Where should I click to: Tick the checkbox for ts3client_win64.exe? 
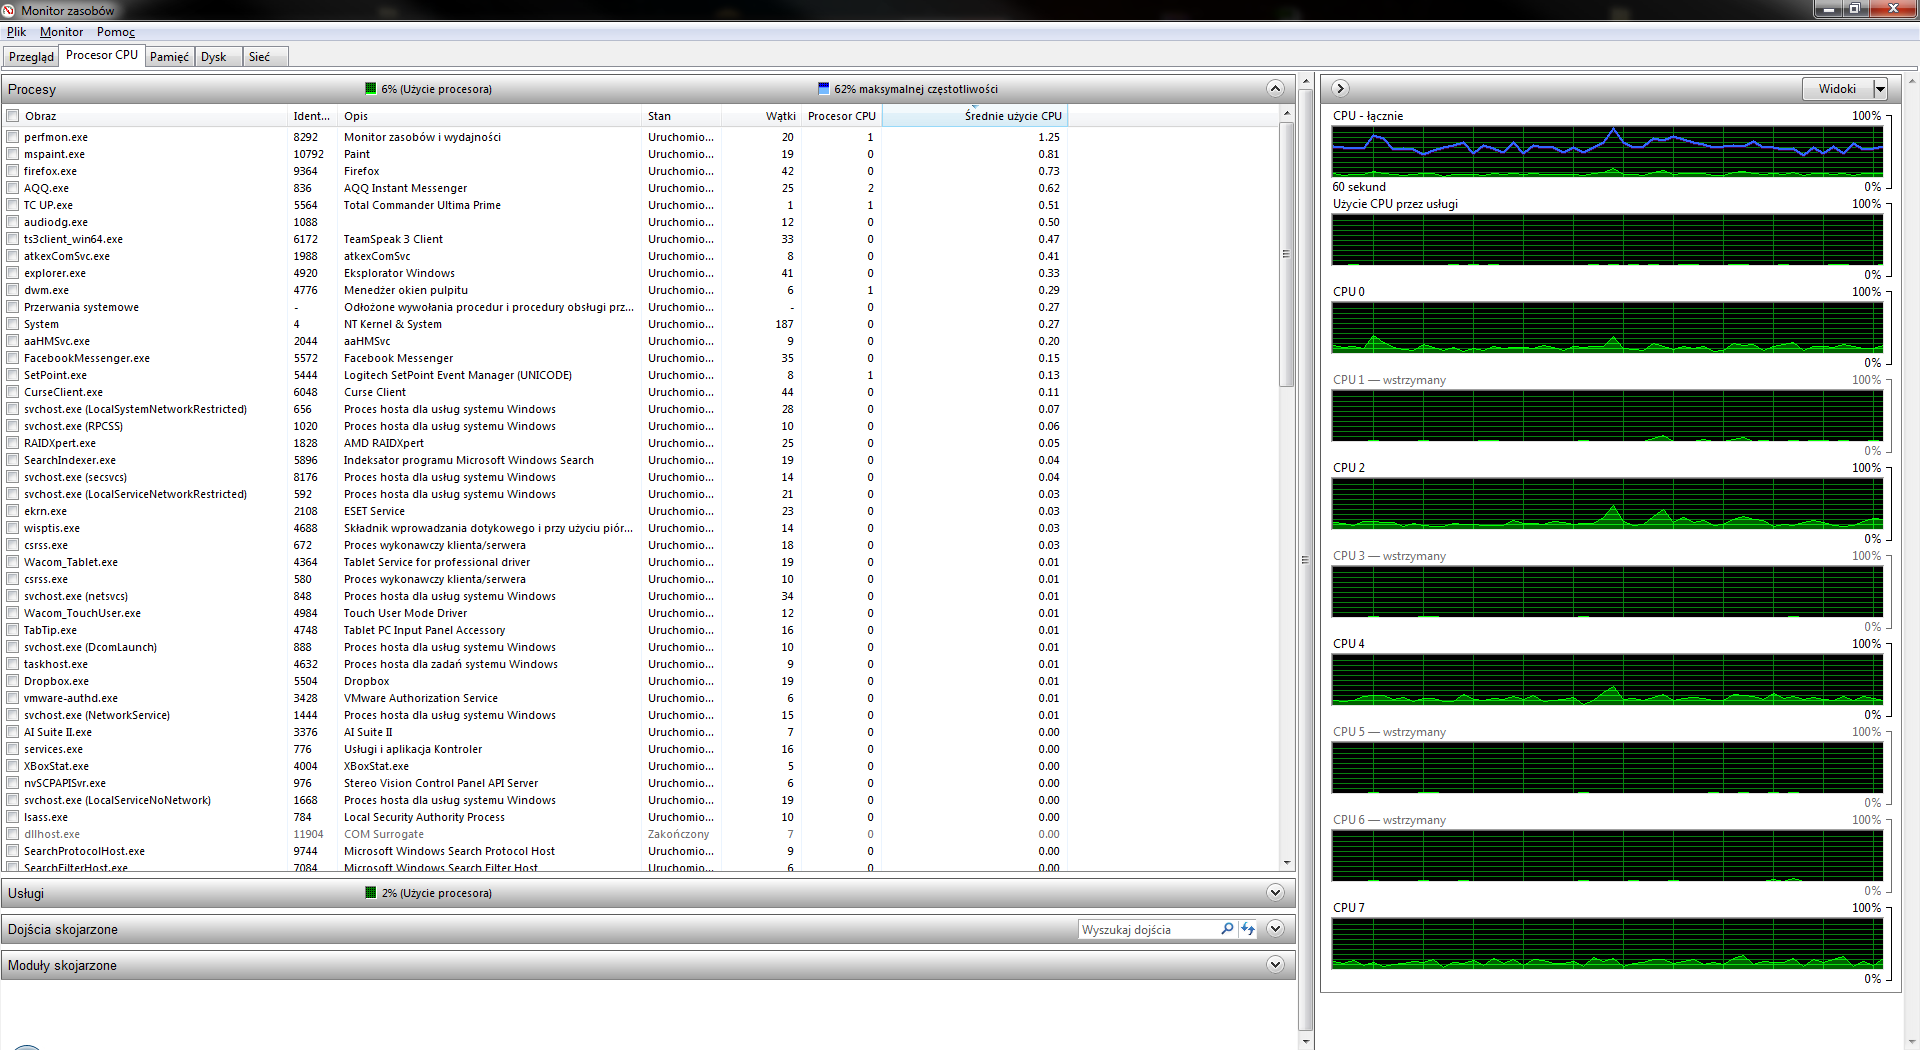click(x=13, y=239)
